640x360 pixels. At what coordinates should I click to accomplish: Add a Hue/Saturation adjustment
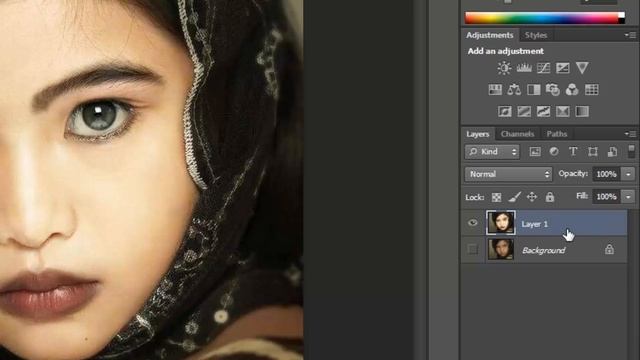point(495,90)
